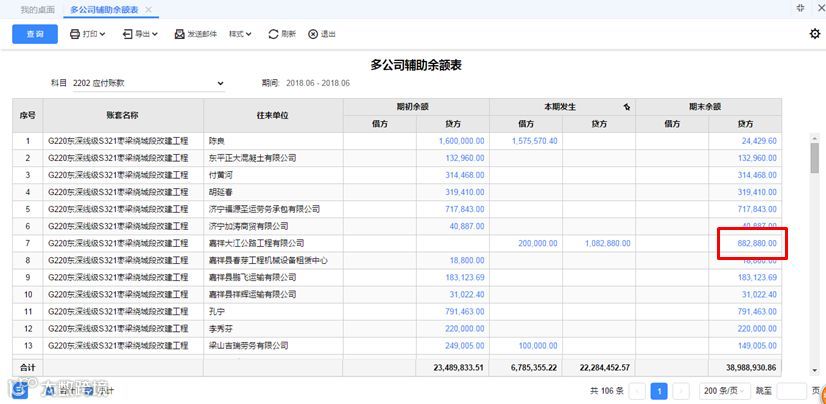Screen dimensions: 826x404
Task: Open opening credit amount 1,600,000.00
Action: point(461,141)
